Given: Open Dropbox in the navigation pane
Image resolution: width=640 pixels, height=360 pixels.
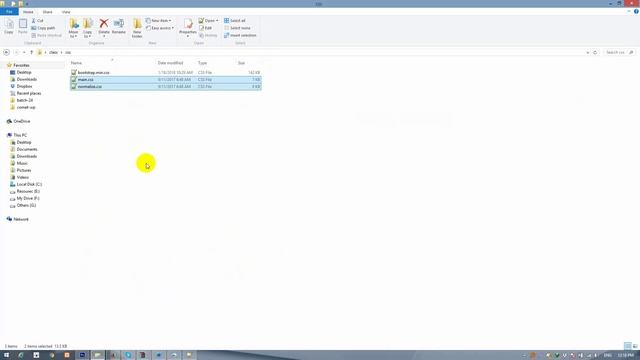Looking at the screenshot, I should [x=24, y=86].
